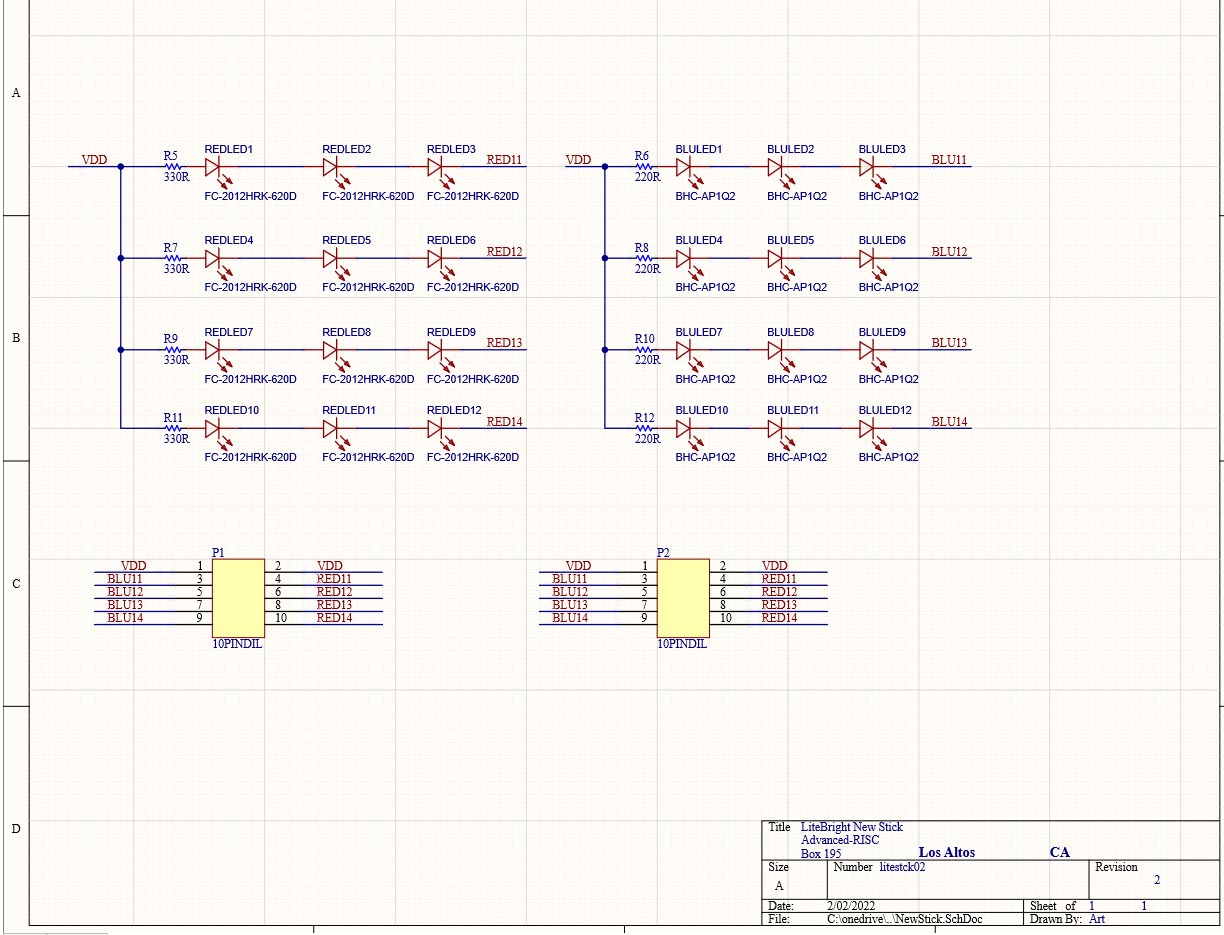Click the RED11 net label beside REDLED3

pyautogui.click(x=504, y=160)
